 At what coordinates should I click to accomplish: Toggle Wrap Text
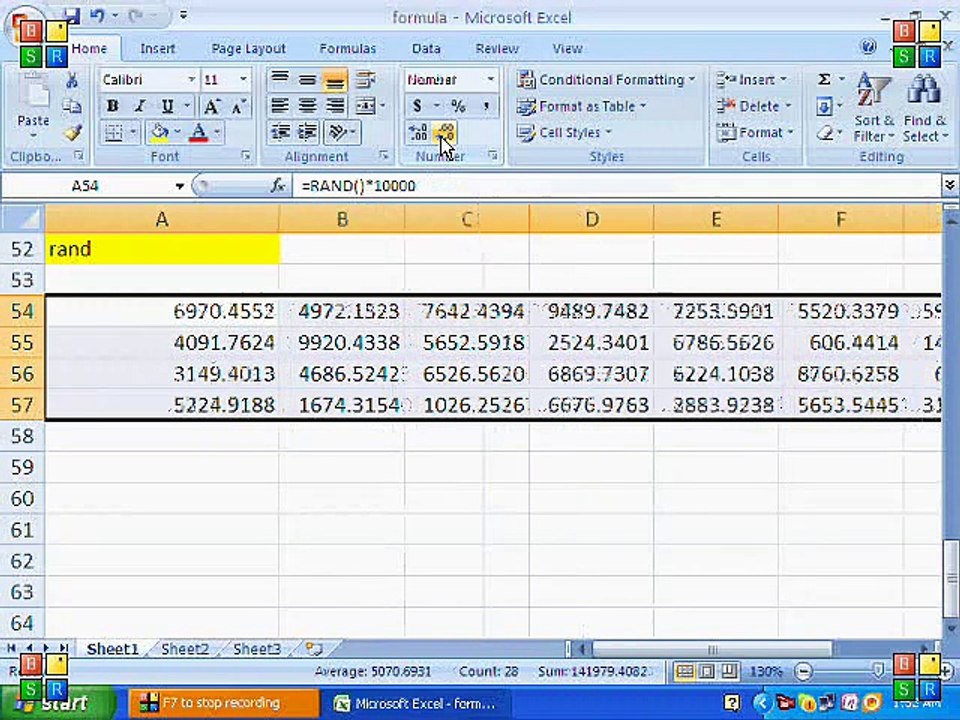point(366,80)
